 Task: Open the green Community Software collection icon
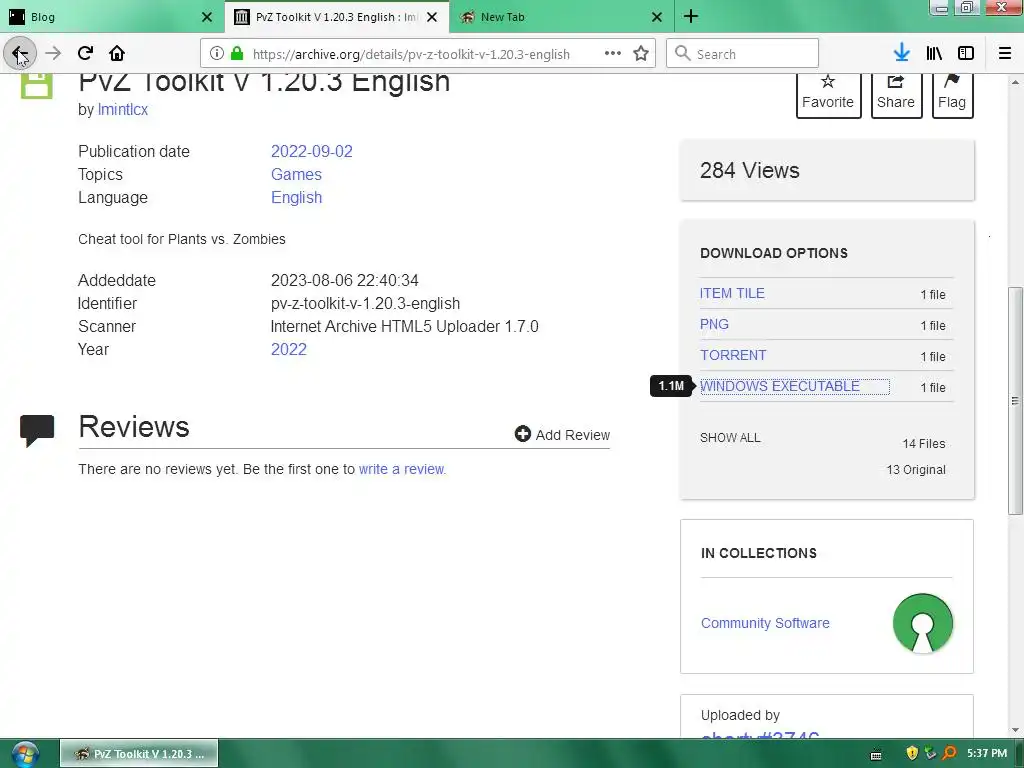click(x=923, y=623)
